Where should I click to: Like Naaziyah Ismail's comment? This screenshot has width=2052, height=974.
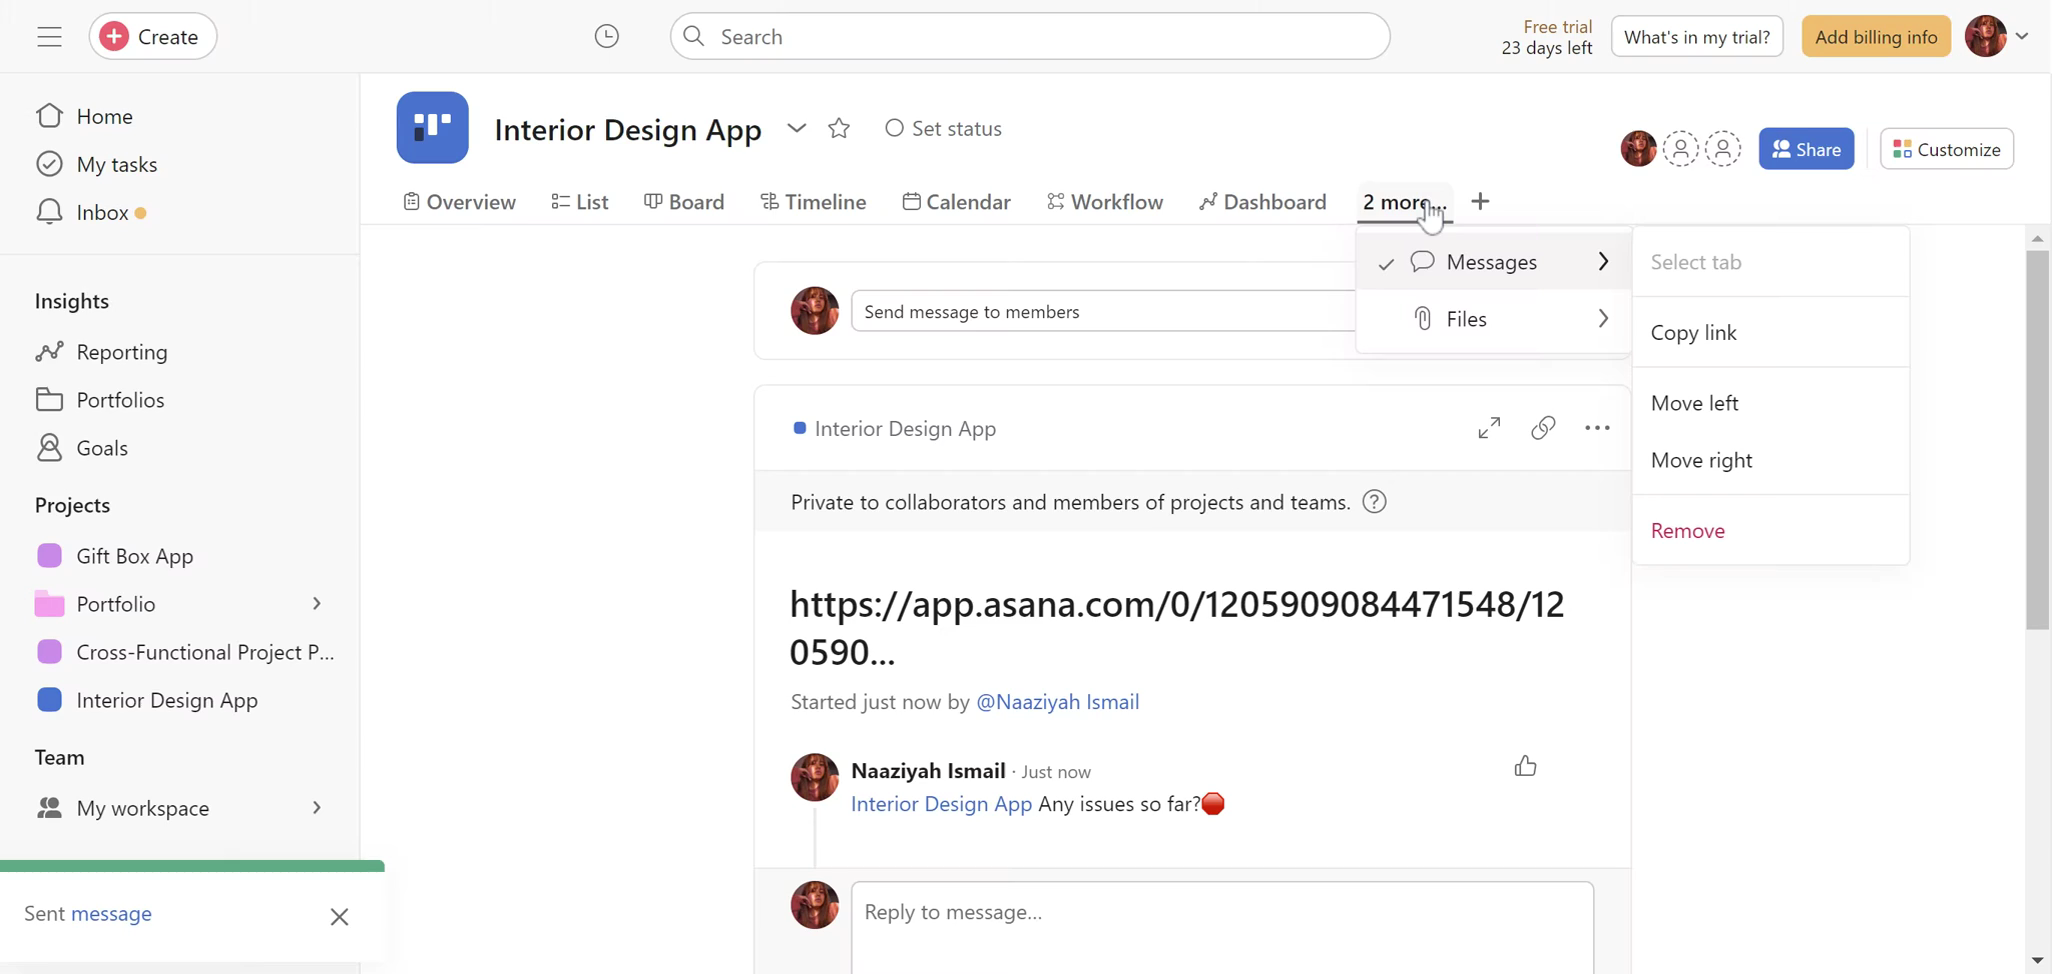pos(1525,767)
